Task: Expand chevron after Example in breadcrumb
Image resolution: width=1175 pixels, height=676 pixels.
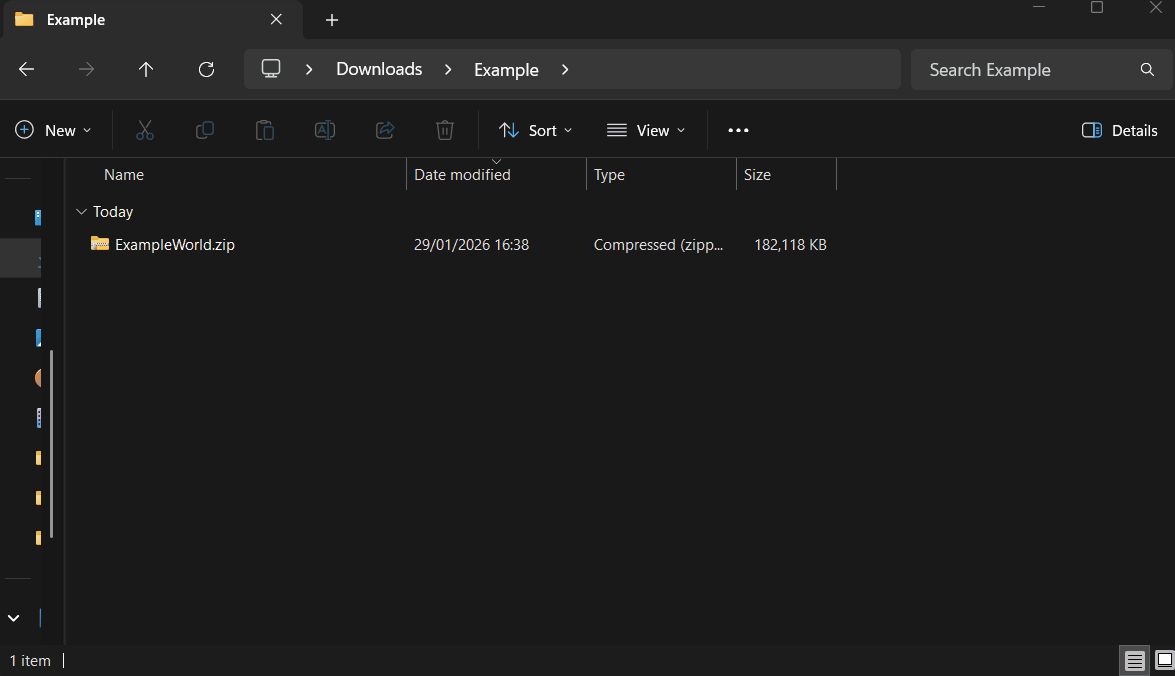Action: 565,70
